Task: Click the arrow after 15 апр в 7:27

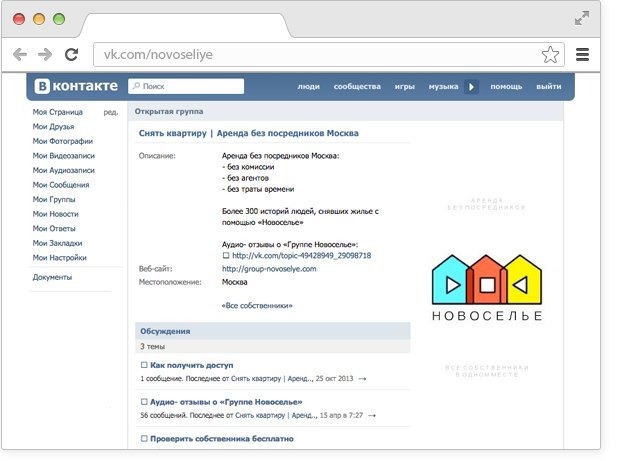Action: 372,416
